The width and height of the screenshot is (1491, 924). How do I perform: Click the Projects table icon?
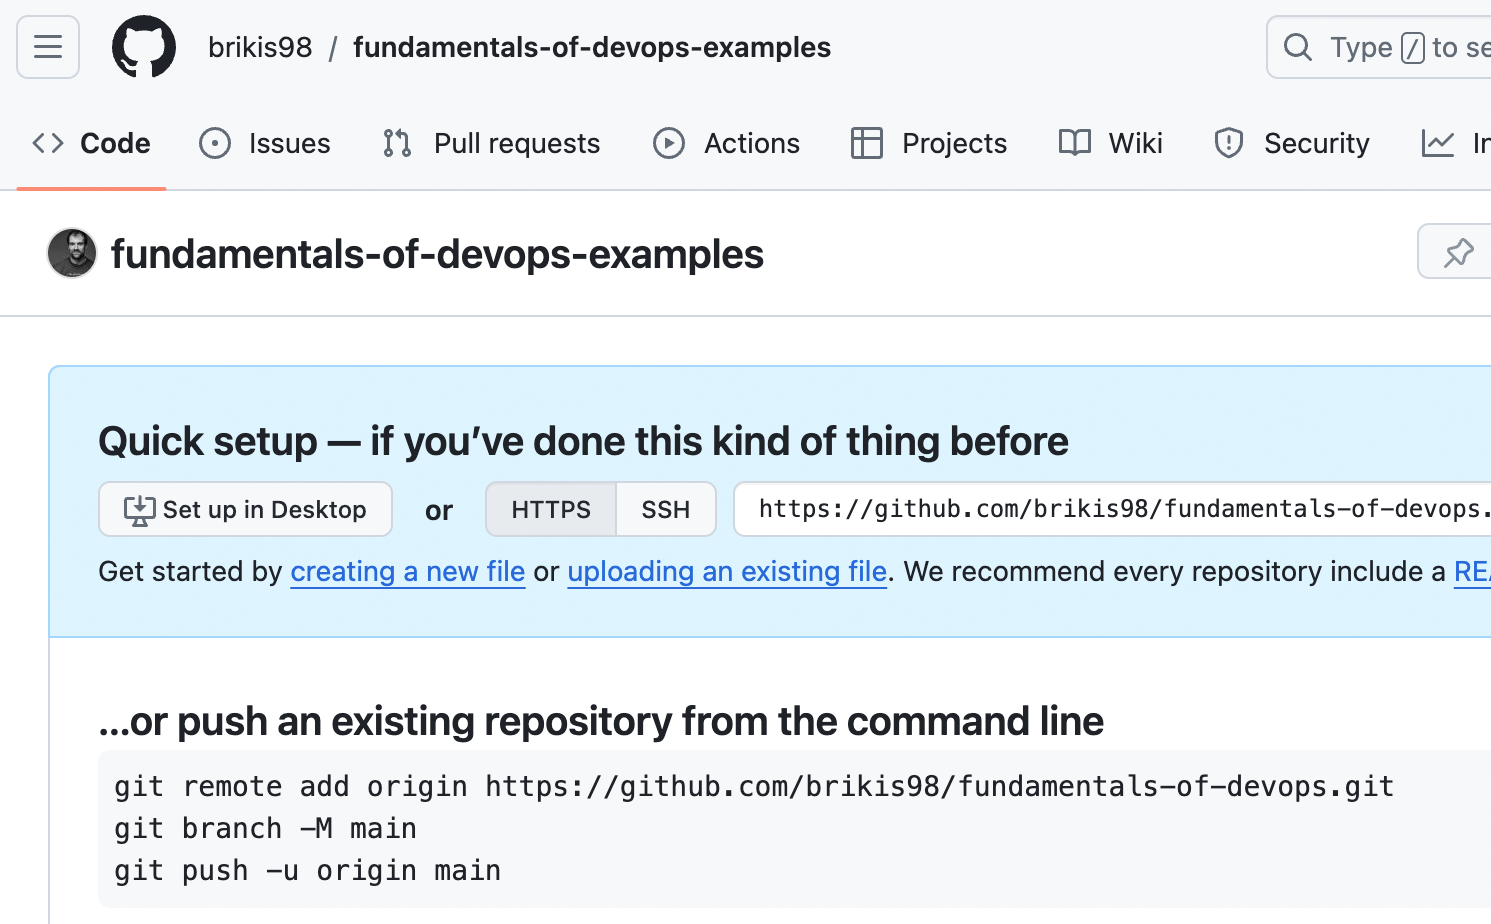(867, 143)
